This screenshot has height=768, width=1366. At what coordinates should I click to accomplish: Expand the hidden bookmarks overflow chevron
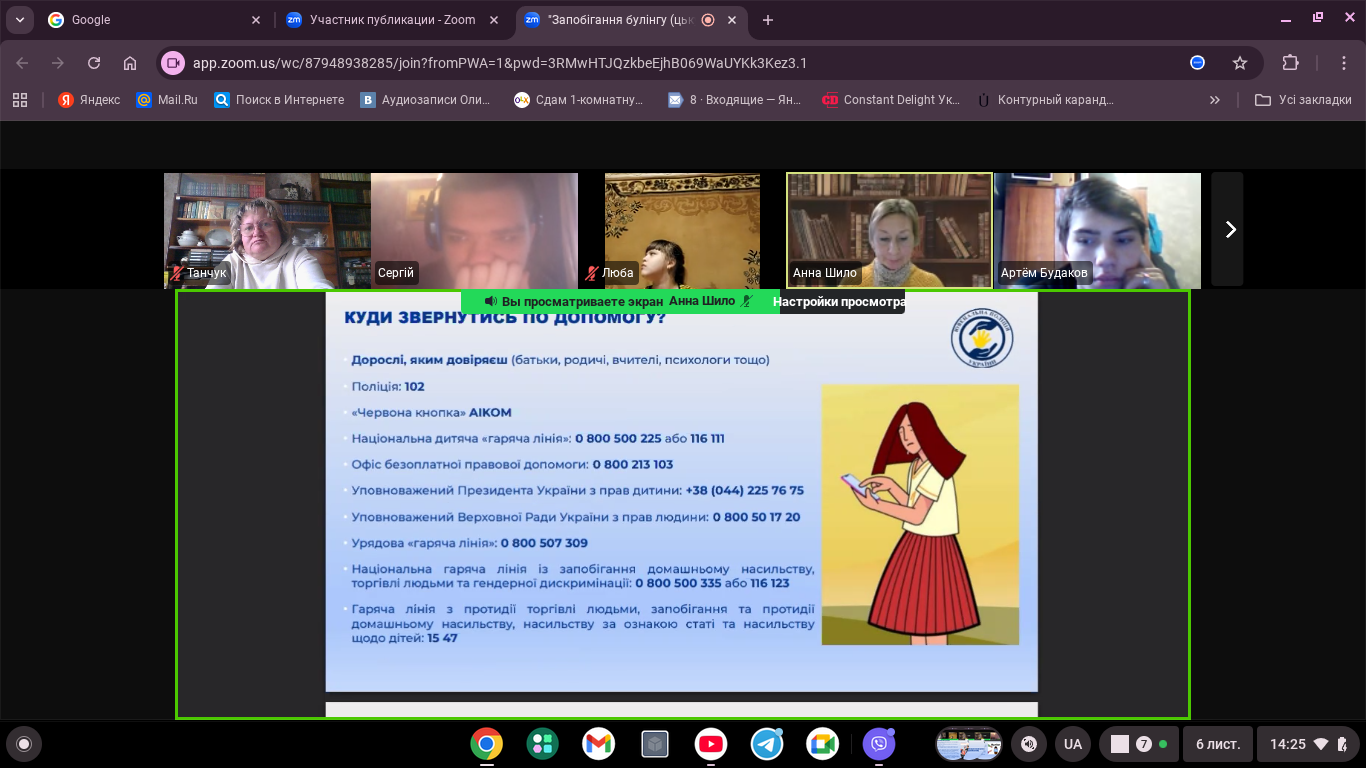pos(1214,100)
